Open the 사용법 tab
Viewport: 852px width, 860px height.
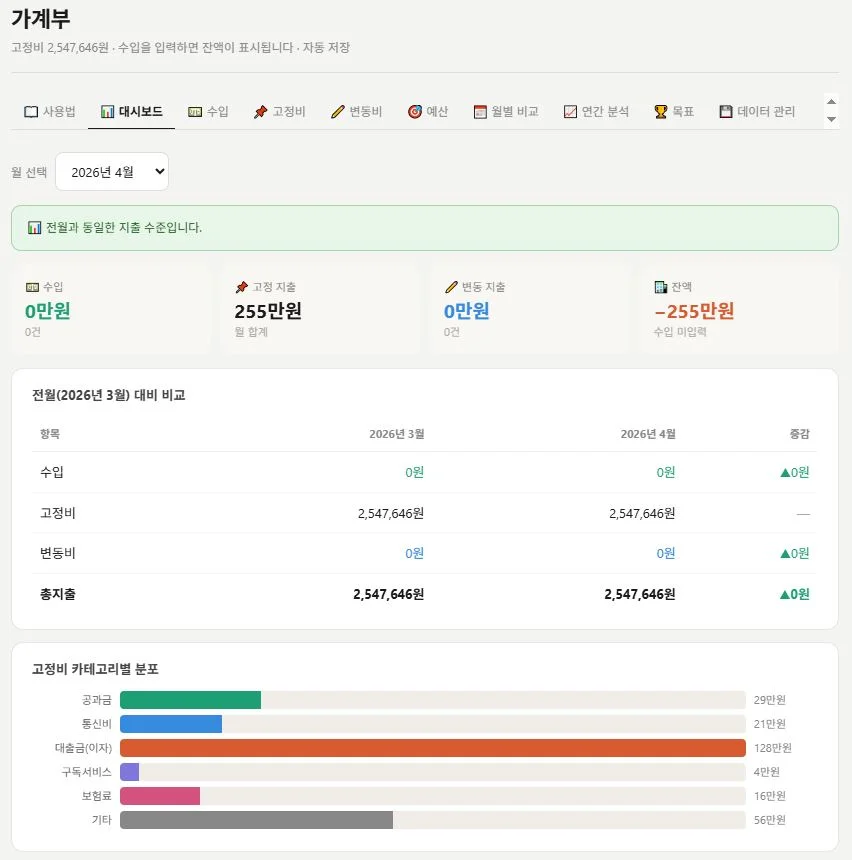click(49, 111)
